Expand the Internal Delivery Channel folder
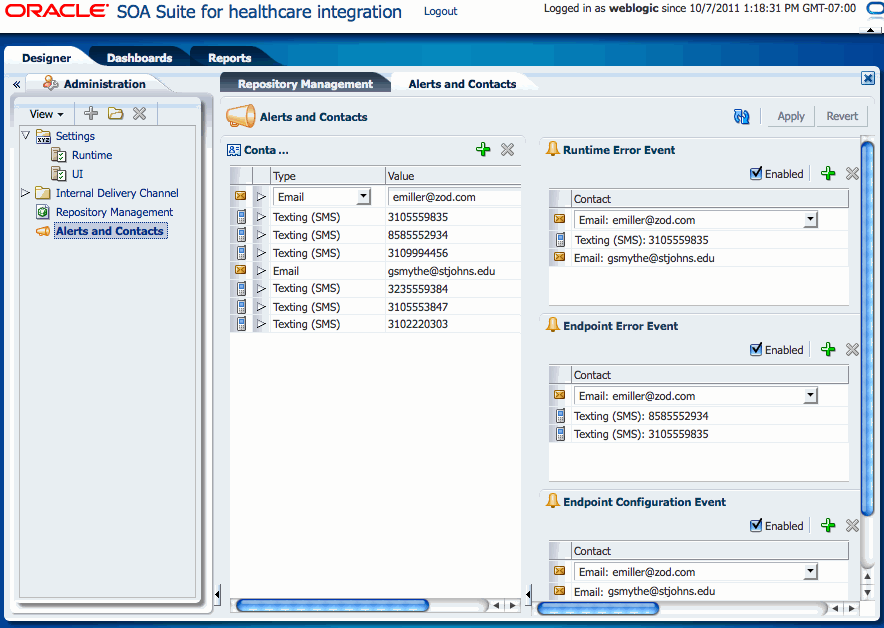 coord(26,193)
